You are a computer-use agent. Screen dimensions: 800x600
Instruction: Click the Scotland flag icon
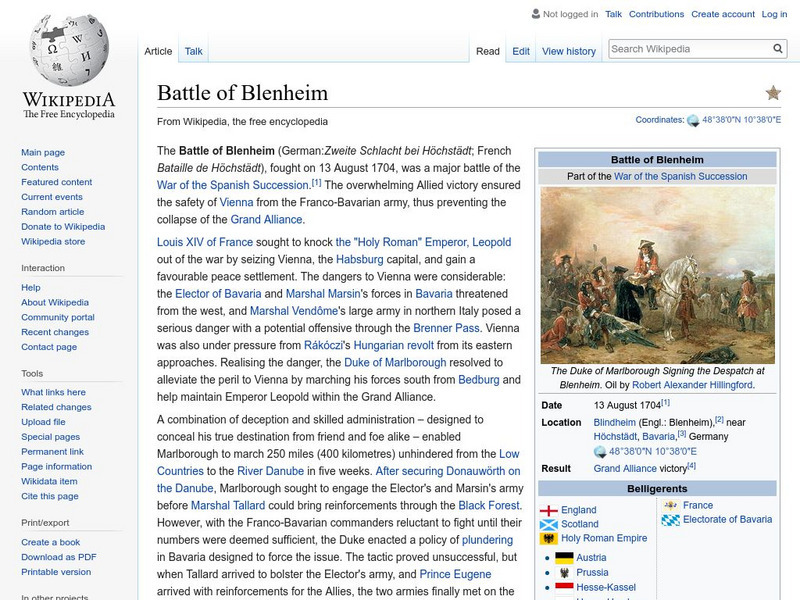pyautogui.click(x=549, y=525)
